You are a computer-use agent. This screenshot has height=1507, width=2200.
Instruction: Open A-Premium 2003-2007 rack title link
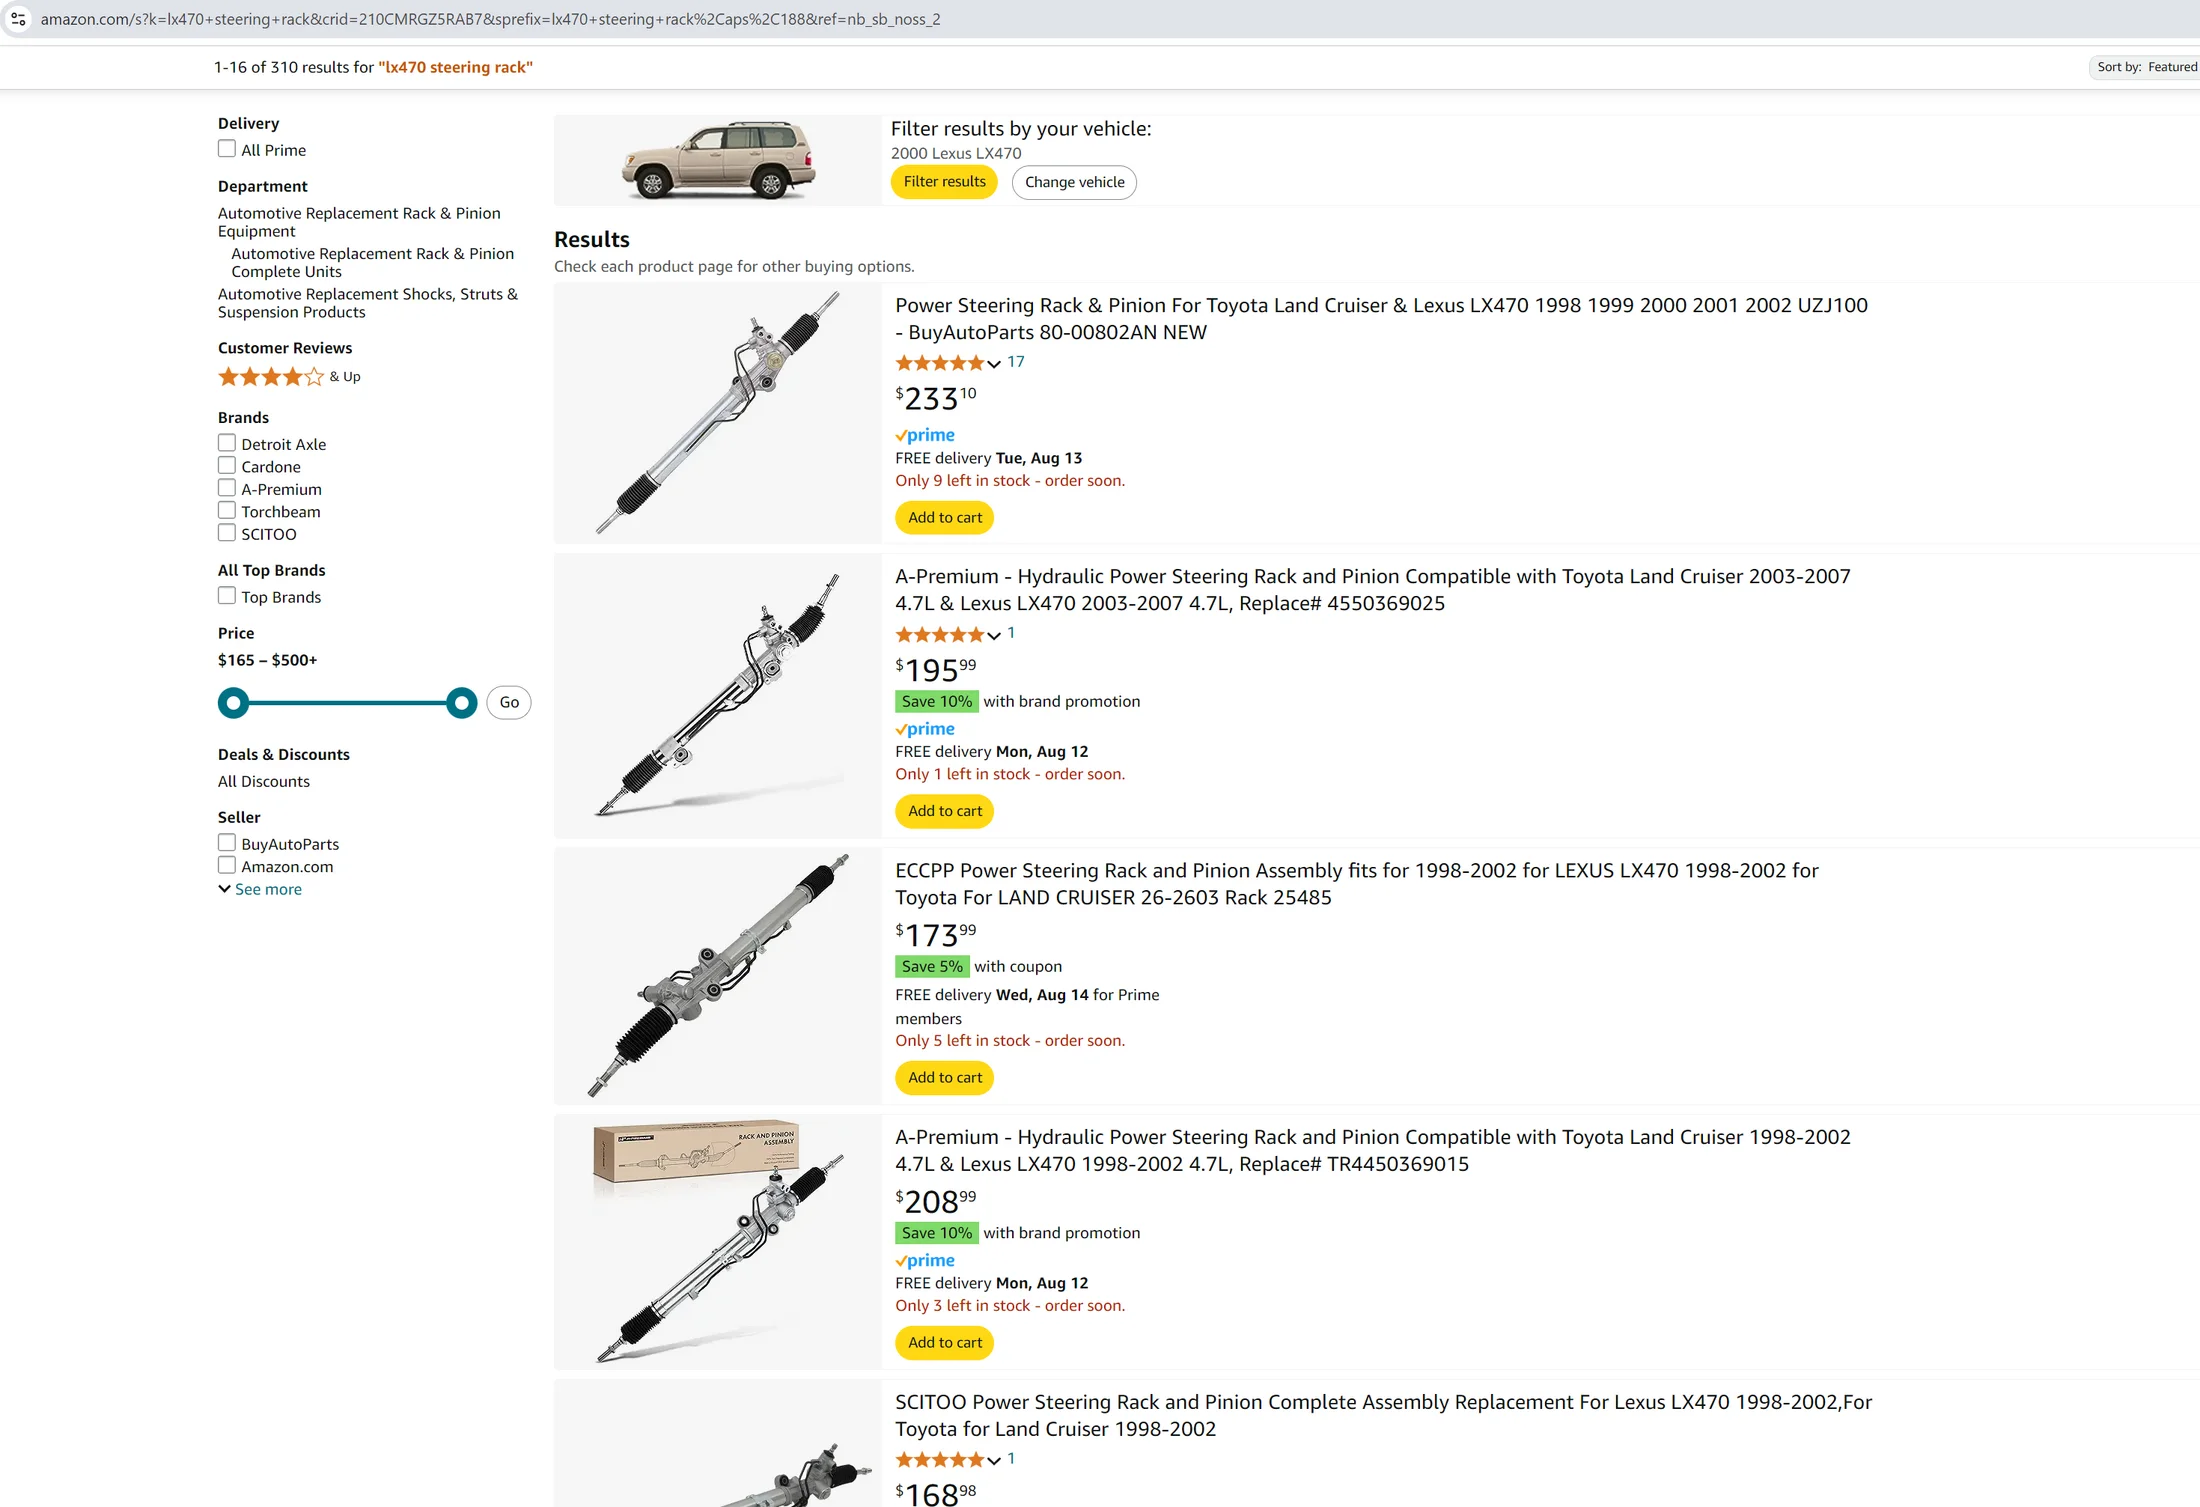pyautogui.click(x=1373, y=590)
